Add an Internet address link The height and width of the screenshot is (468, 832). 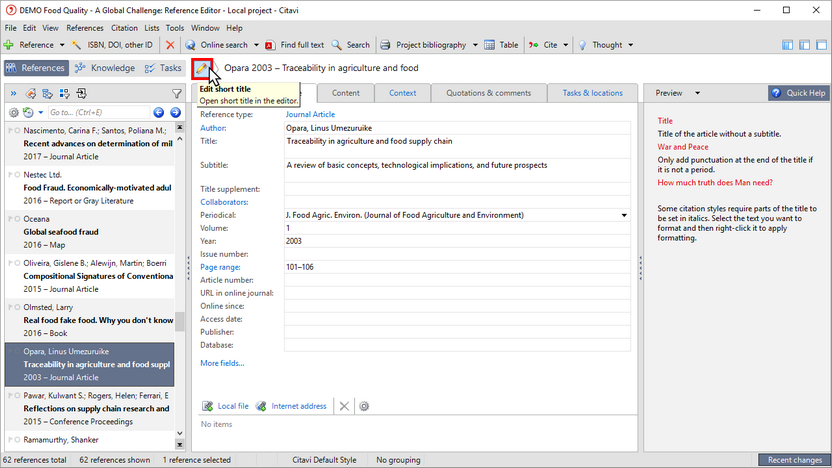[x=291, y=406]
